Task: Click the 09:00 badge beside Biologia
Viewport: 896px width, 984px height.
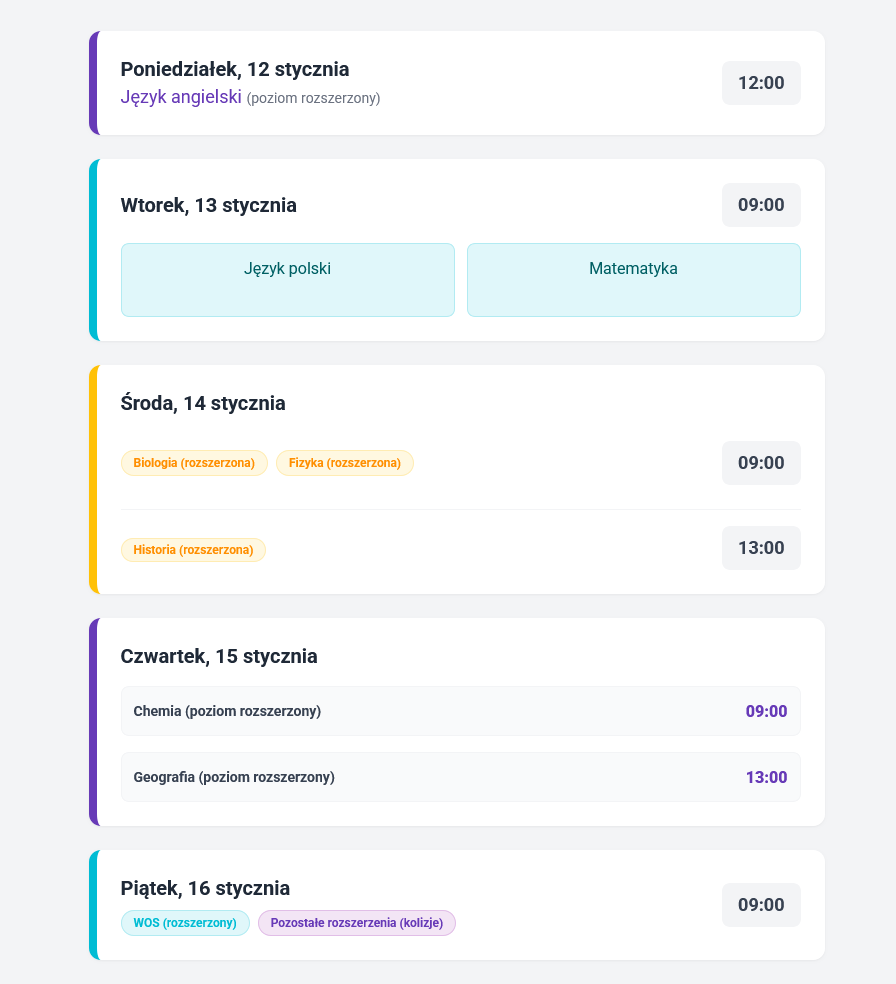Action: pyautogui.click(x=761, y=463)
